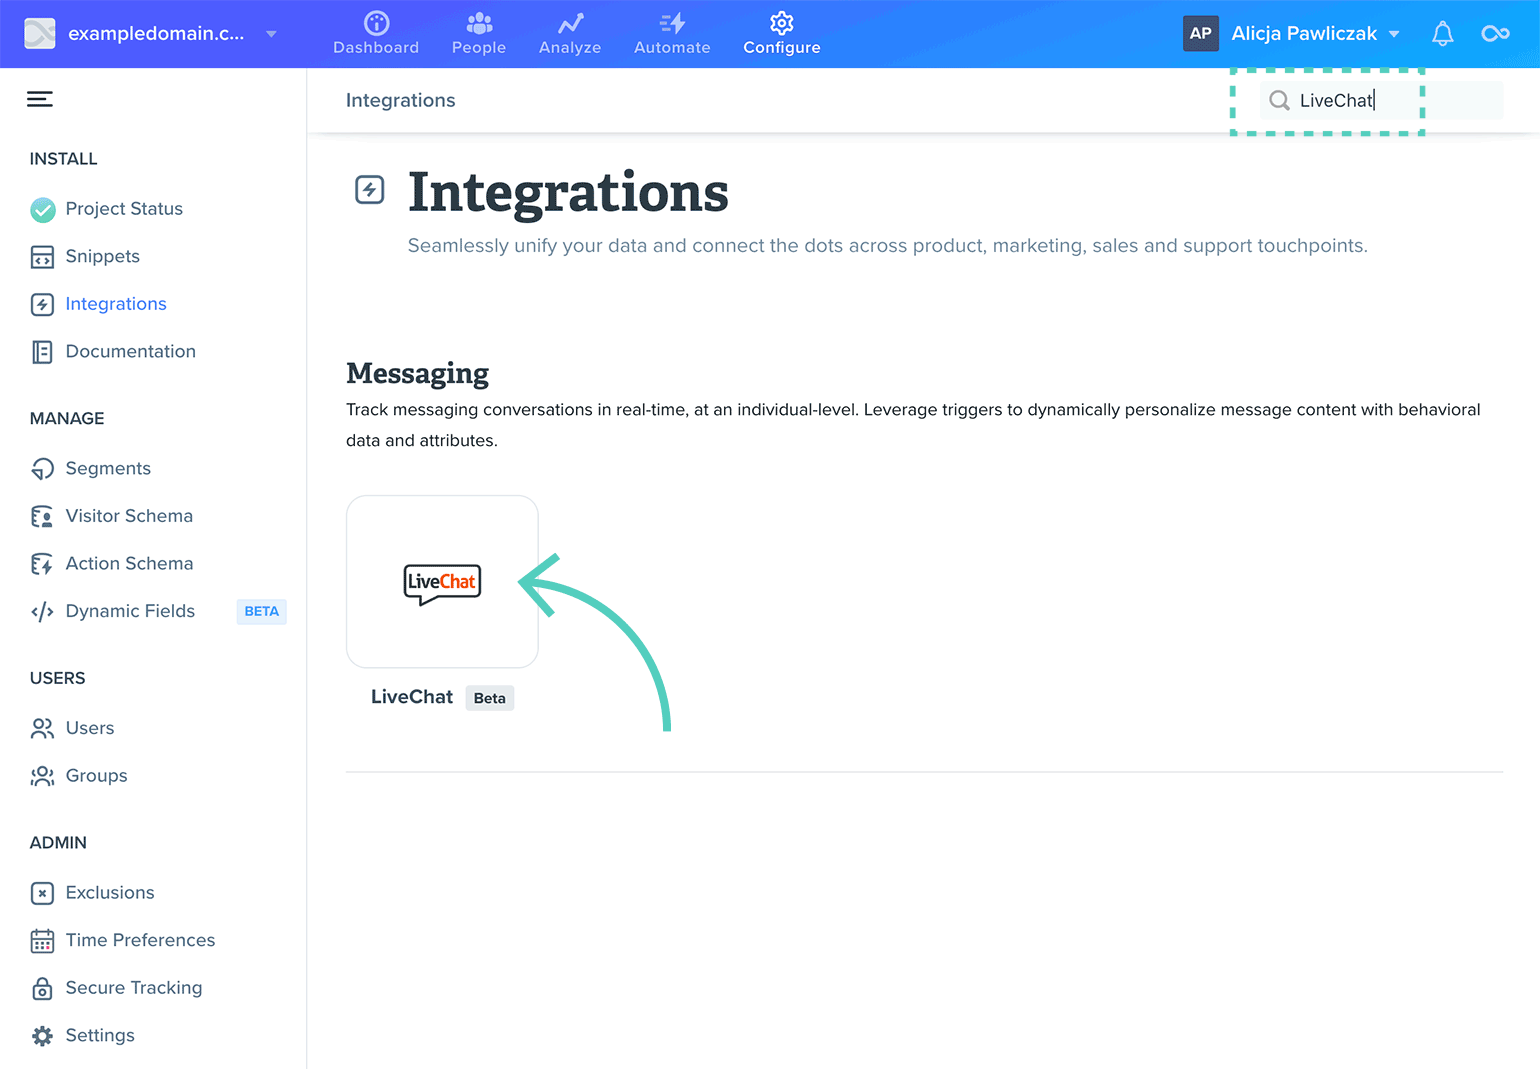Click the Documentation book icon
This screenshot has width=1540, height=1069.
42,352
